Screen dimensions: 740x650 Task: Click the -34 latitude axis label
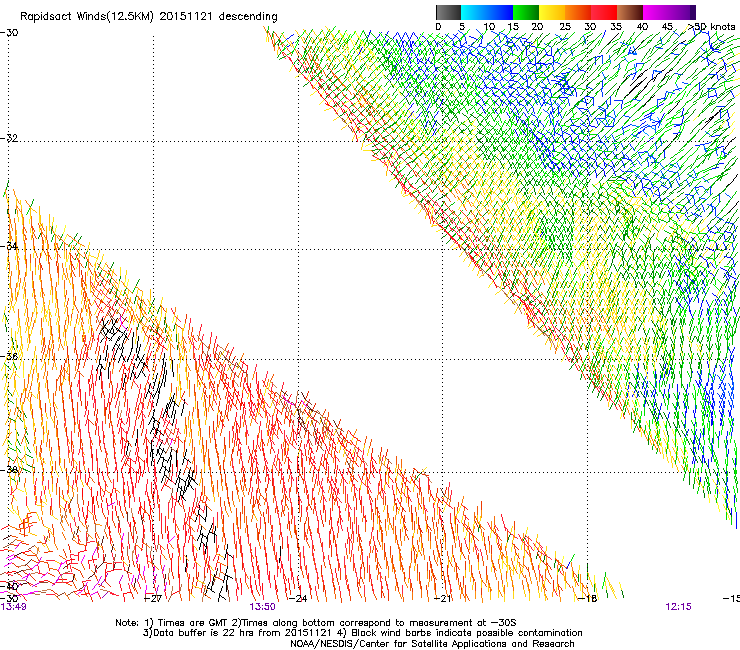(9, 246)
